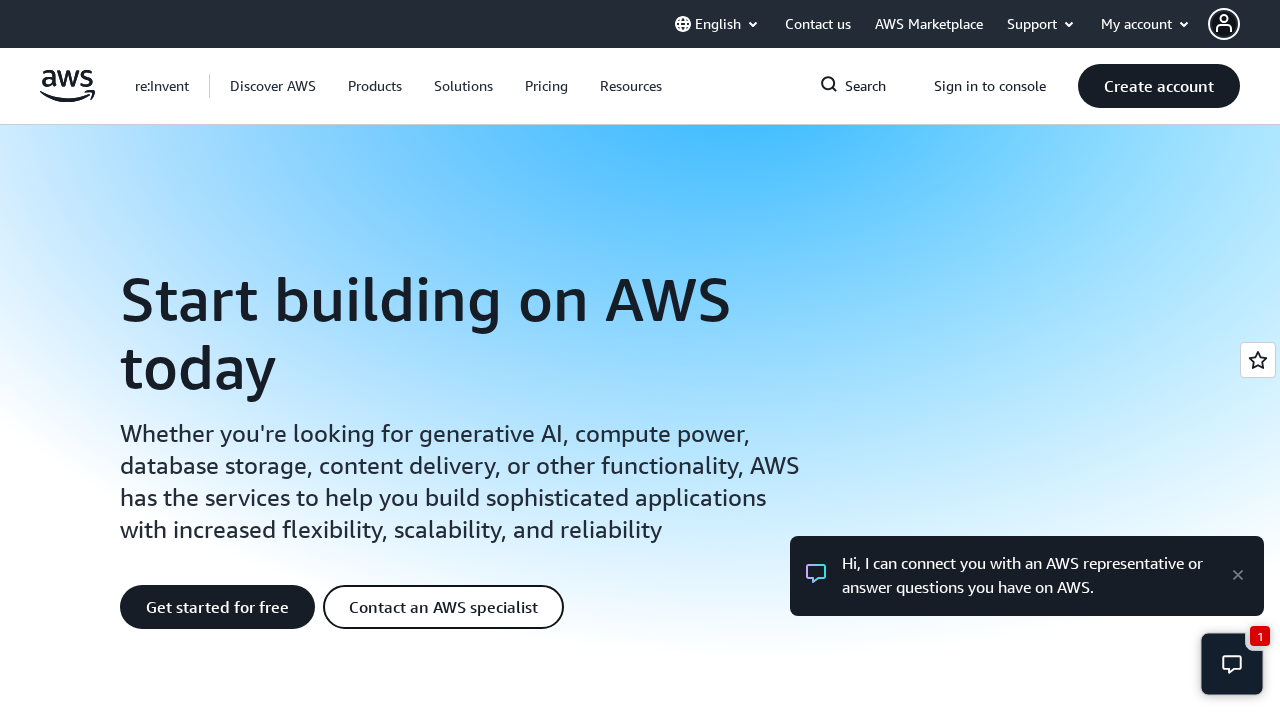The height and width of the screenshot is (720, 1280).
Task: Open AWS Marketplace link
Action: (928, 23)
